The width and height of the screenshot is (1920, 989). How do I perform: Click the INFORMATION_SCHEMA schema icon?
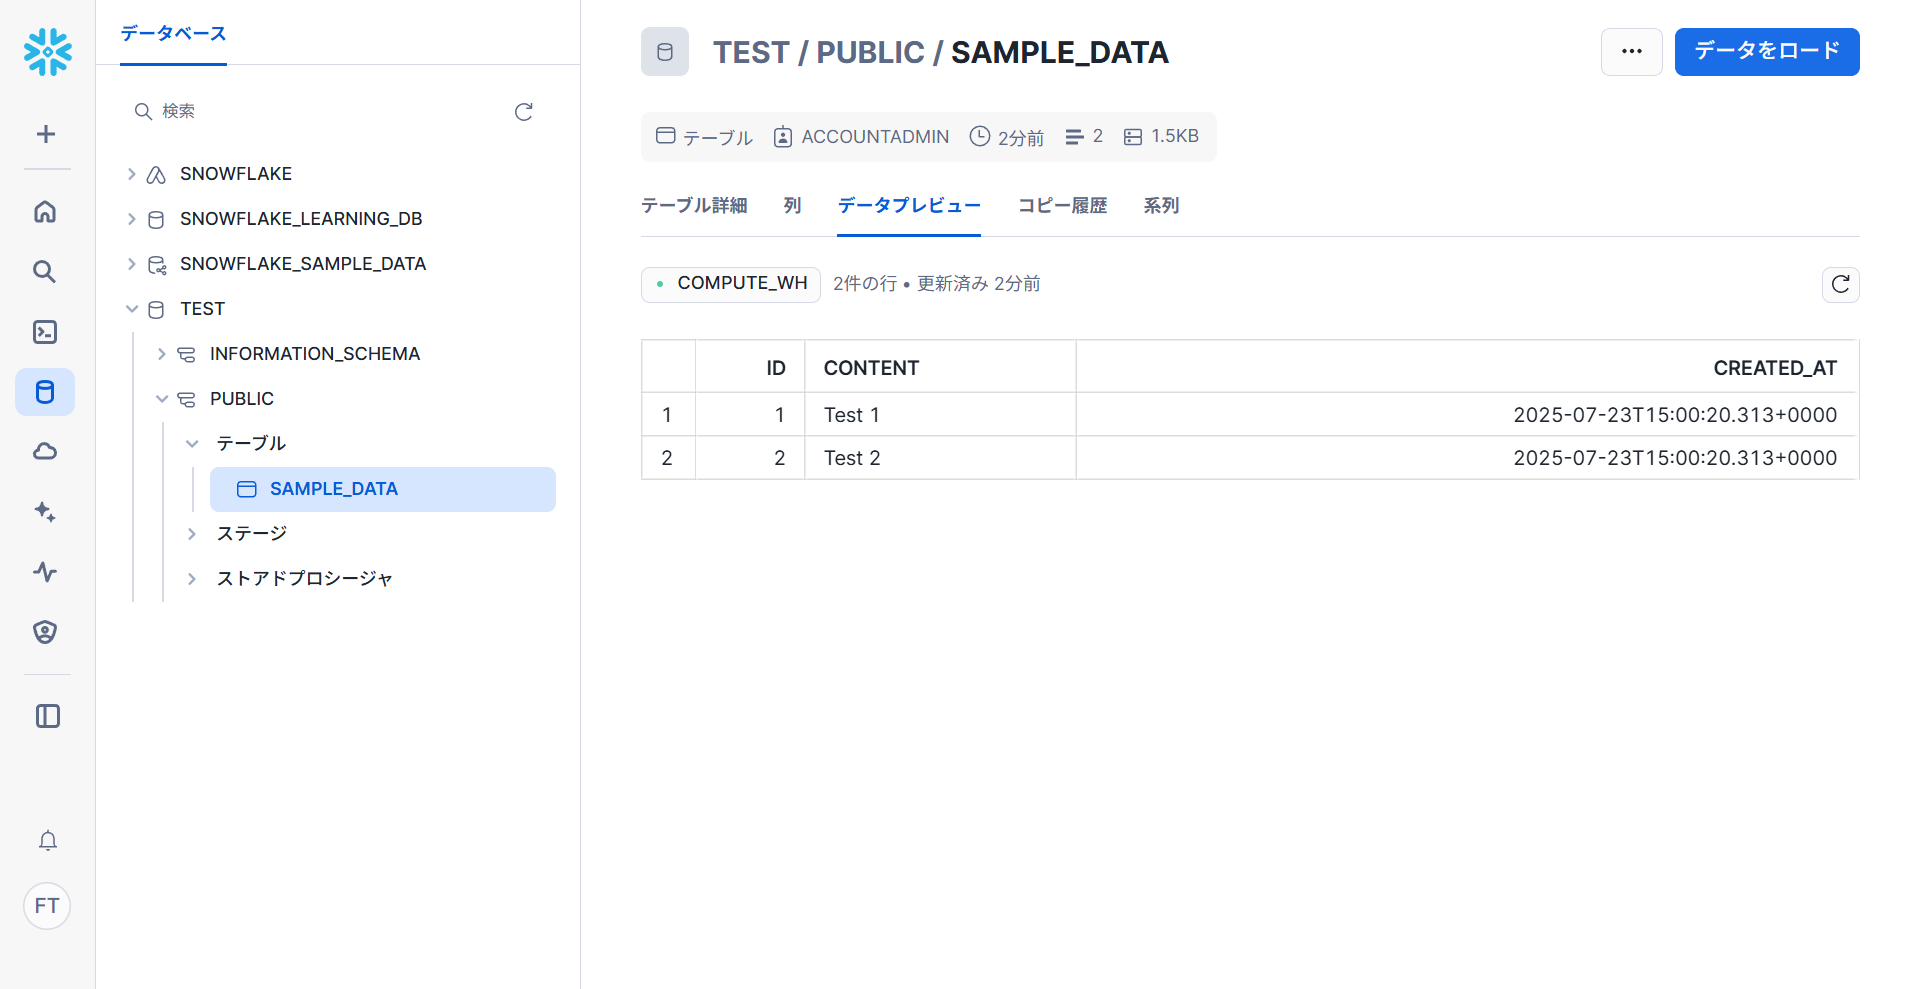coord(186,355)
